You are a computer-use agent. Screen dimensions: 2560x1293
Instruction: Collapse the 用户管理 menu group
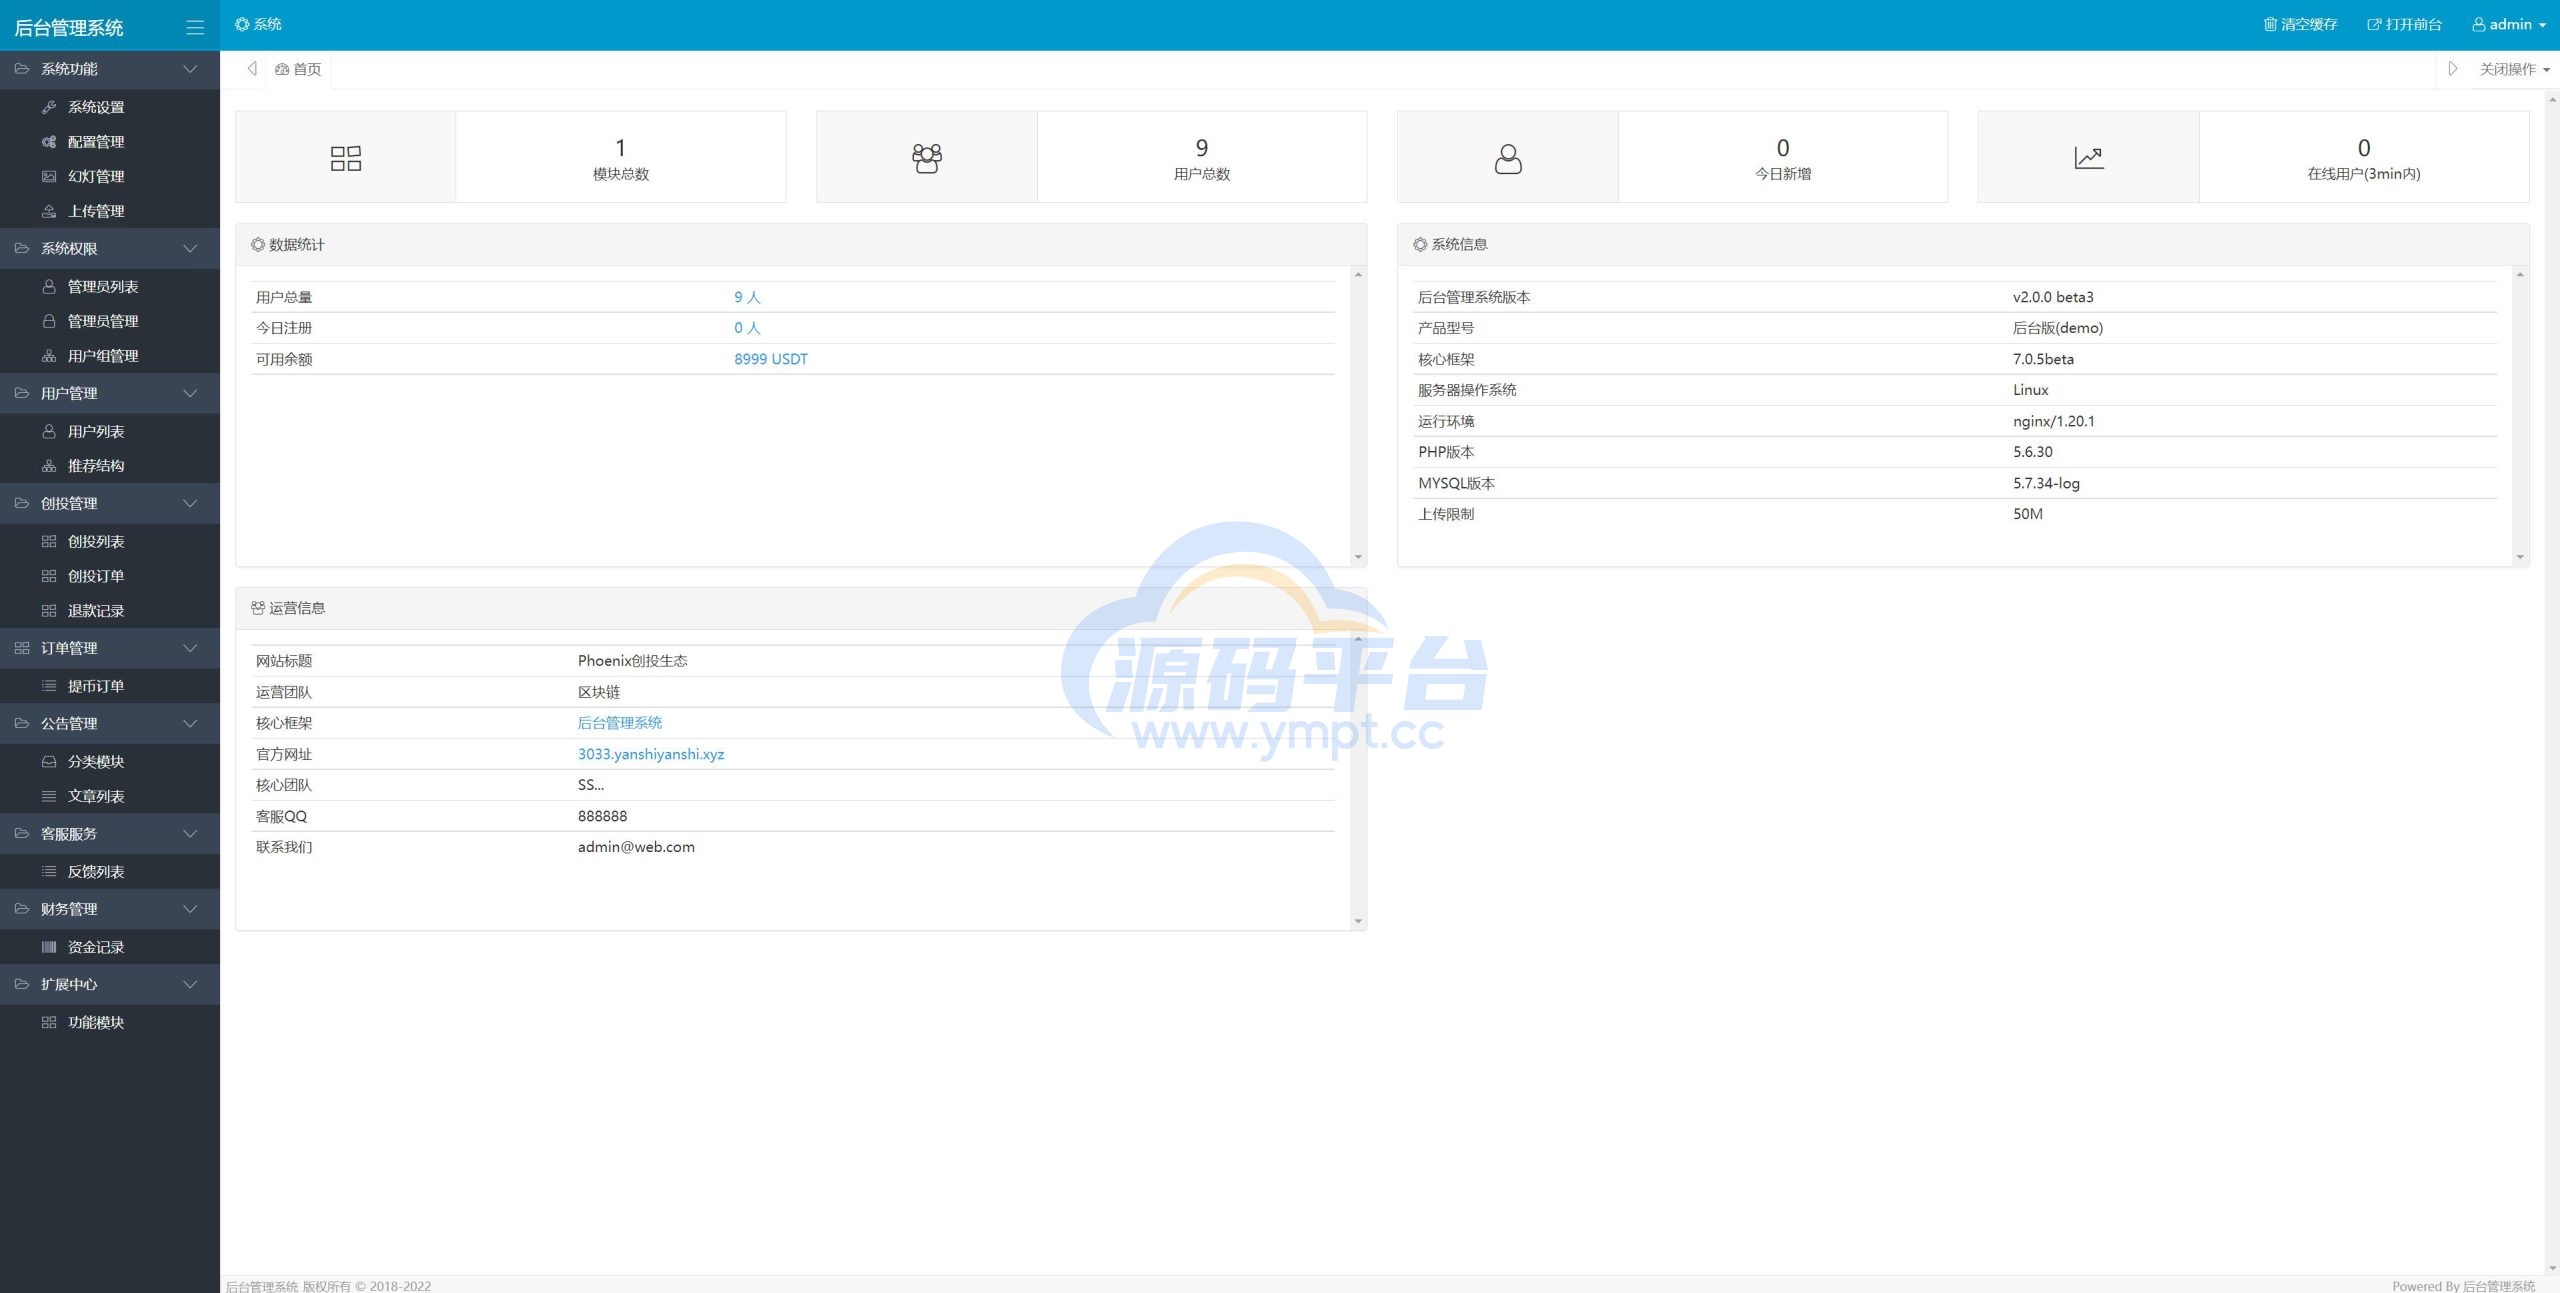click(110, 393)
